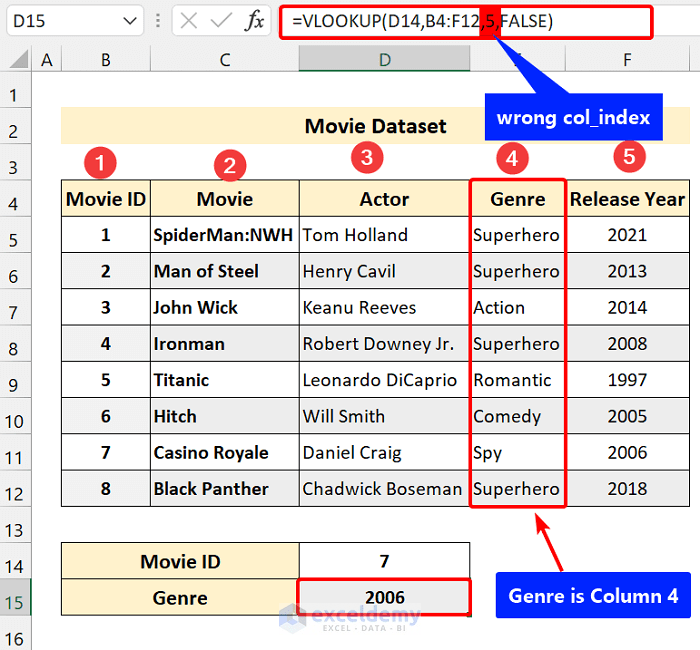Select the Spy genre cell

click(518, 452)
